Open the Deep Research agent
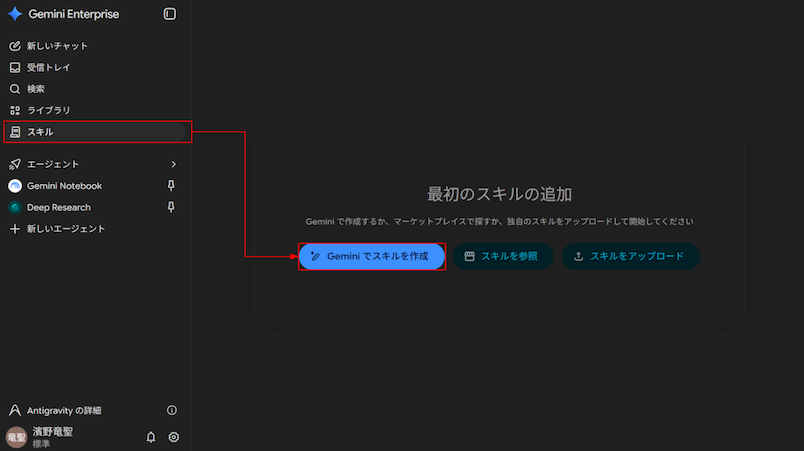This screenshot has width=804, height=451. 59,208
